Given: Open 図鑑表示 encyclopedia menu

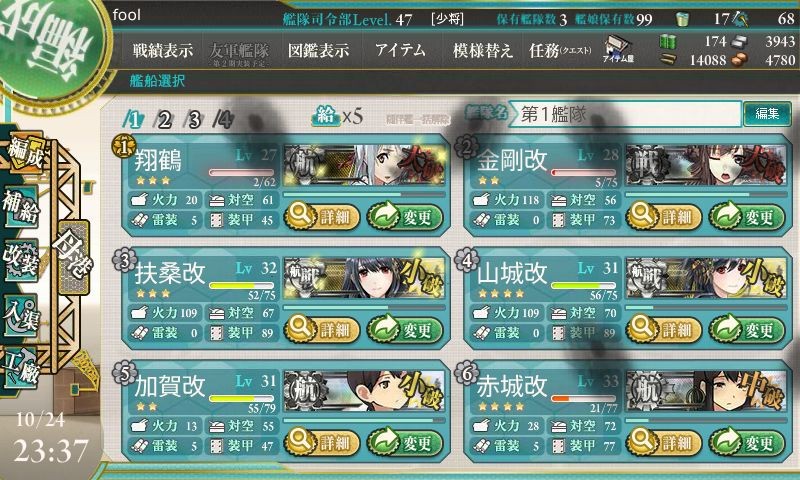Looking at the screenshot, I should tap(318, 50).
